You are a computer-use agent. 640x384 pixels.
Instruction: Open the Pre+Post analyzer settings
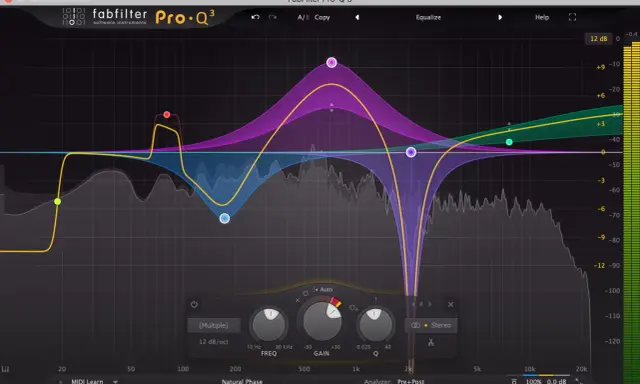[411, 381]
